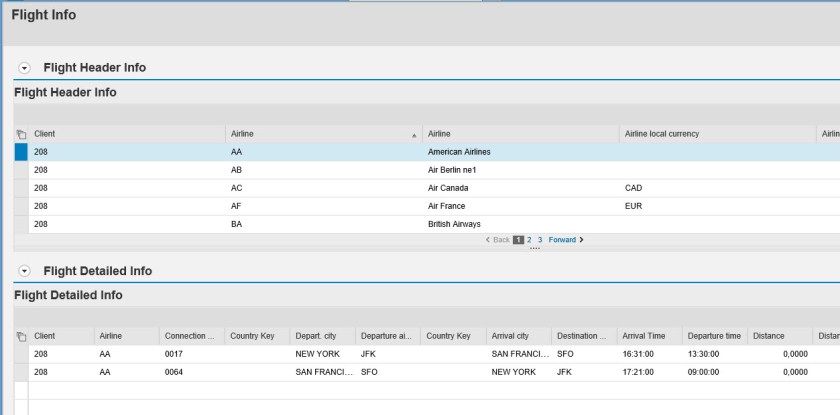Screen dimensions: 840x415
Task: Sort by the Airline local currency column header
Action: 661,134
